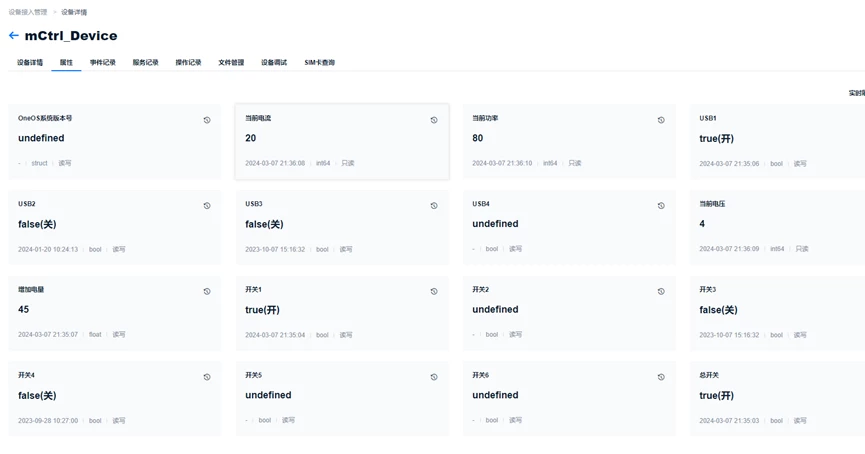View history of 当前电流 property
865x454 pixels.
434,120
